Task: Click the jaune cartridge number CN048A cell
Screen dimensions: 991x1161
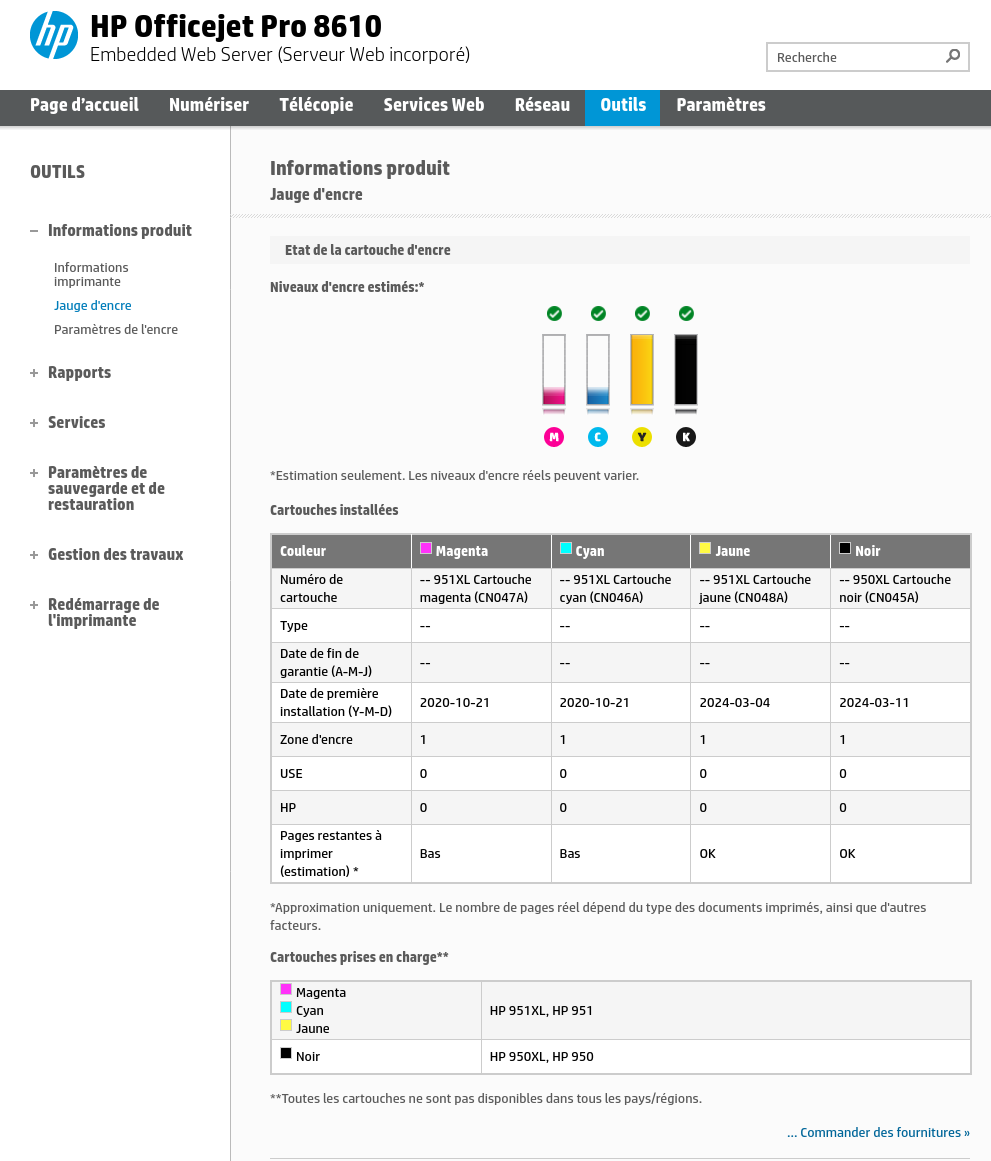Action: 761,589
